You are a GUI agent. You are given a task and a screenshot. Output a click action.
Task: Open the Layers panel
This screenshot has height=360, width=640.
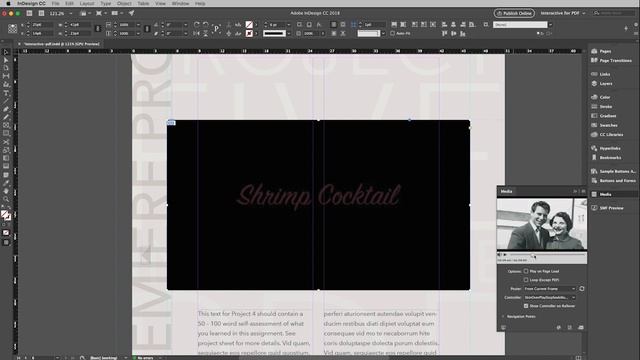[602, 83]
